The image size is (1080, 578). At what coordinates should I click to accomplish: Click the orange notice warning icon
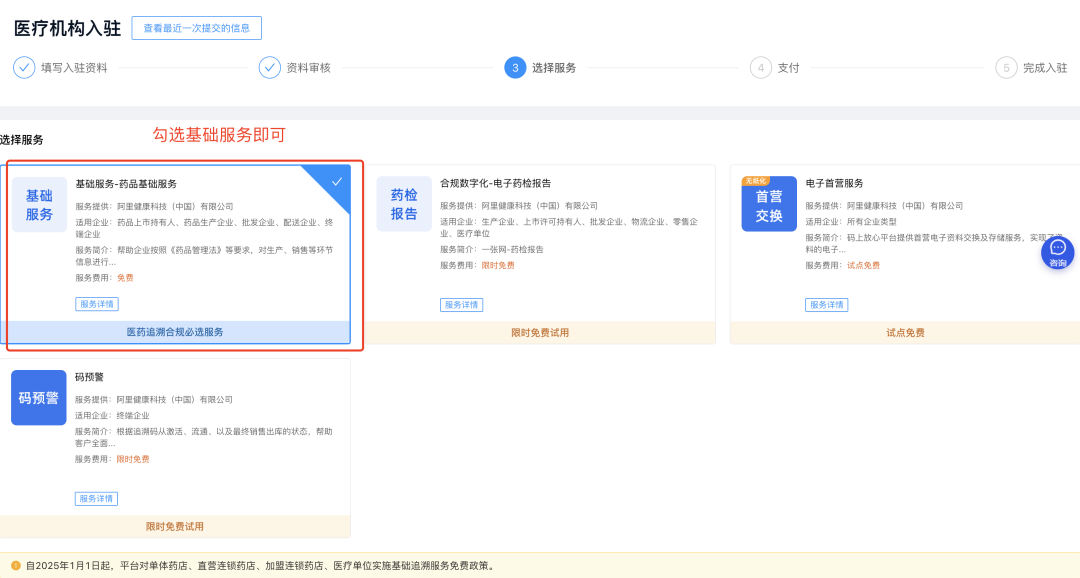pos(15,566)
